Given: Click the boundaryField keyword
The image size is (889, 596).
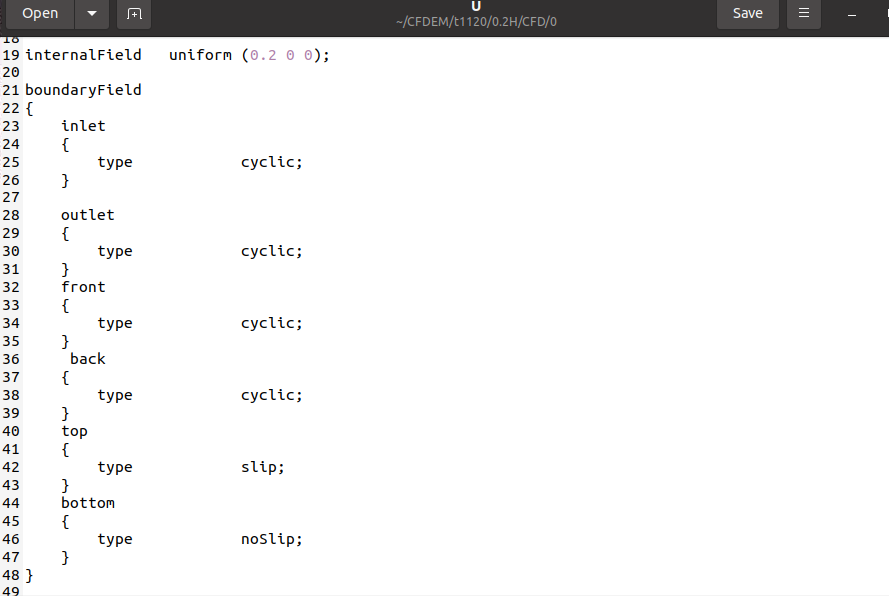Looking at the screenshot, I should (x=83, y=90).
